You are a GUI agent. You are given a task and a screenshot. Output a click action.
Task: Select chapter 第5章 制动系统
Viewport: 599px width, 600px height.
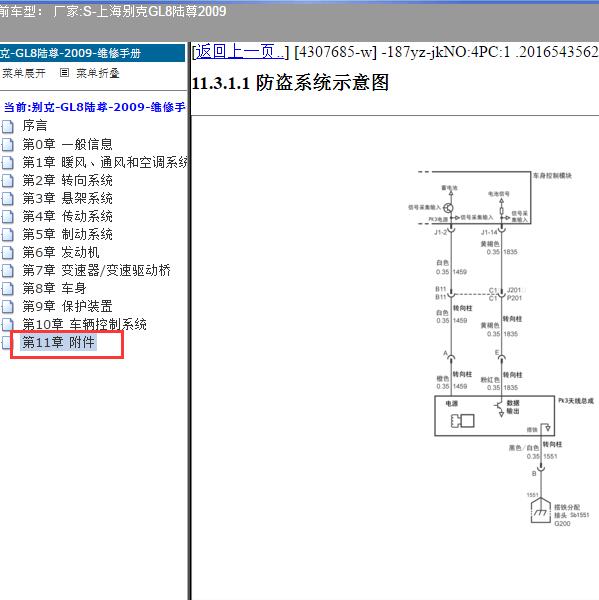click(67, 234)
